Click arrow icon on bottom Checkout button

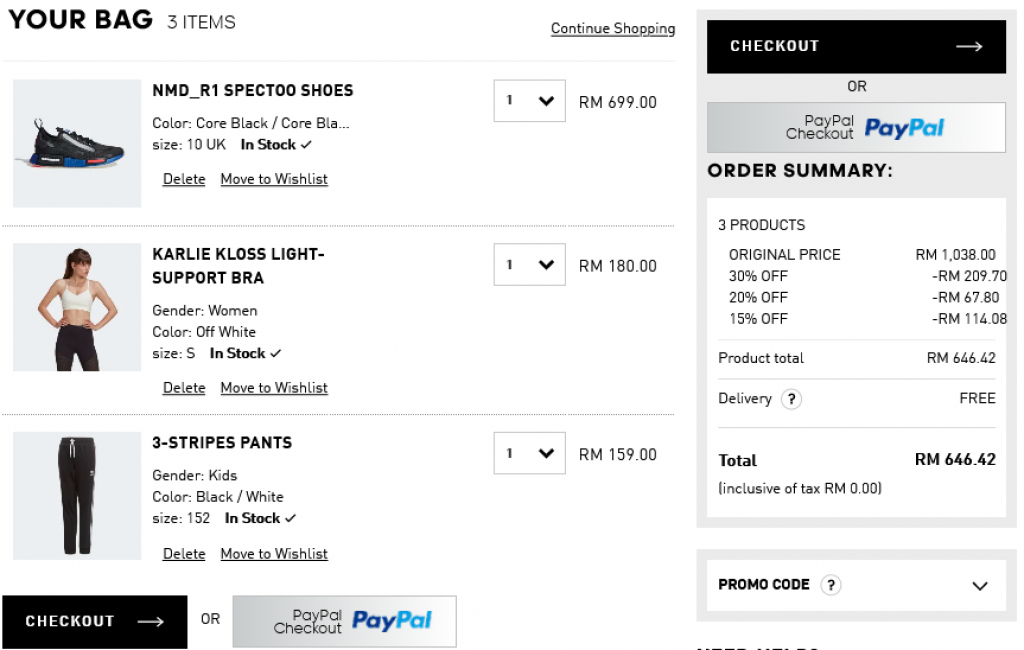point(150,622)
